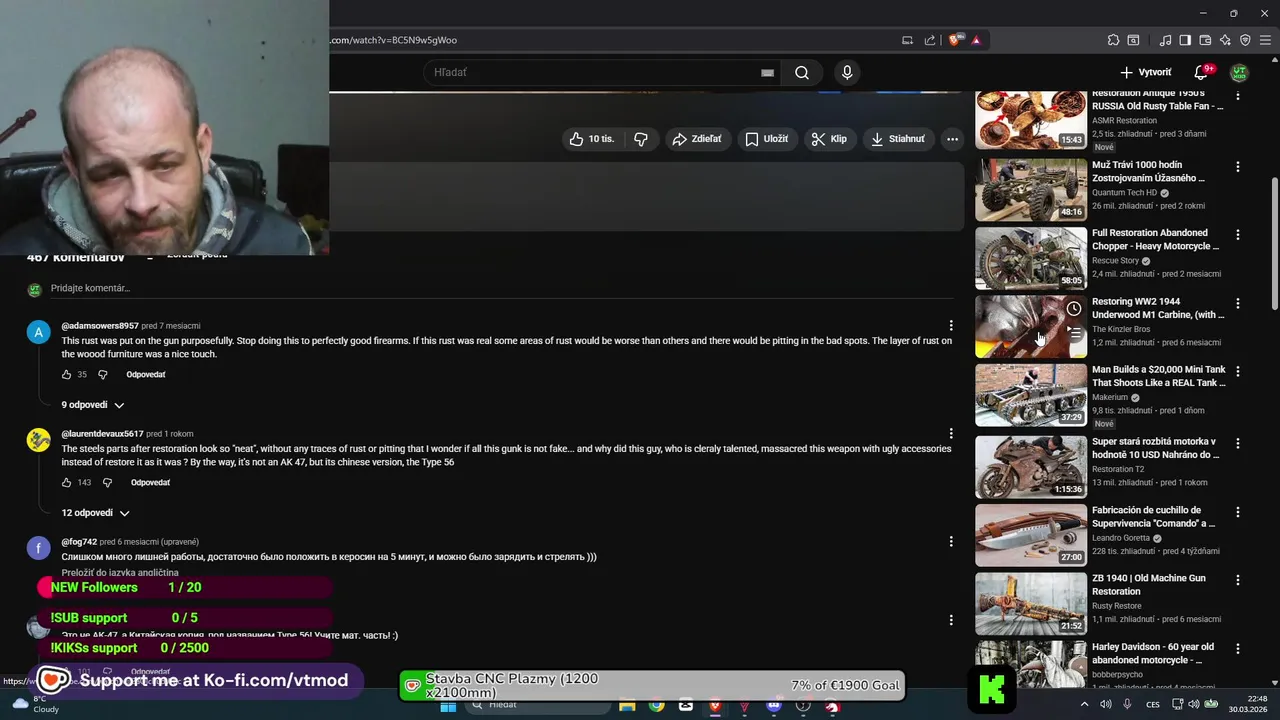Open options for Russia Old Rusty Table Fan video

(1238, 97)
